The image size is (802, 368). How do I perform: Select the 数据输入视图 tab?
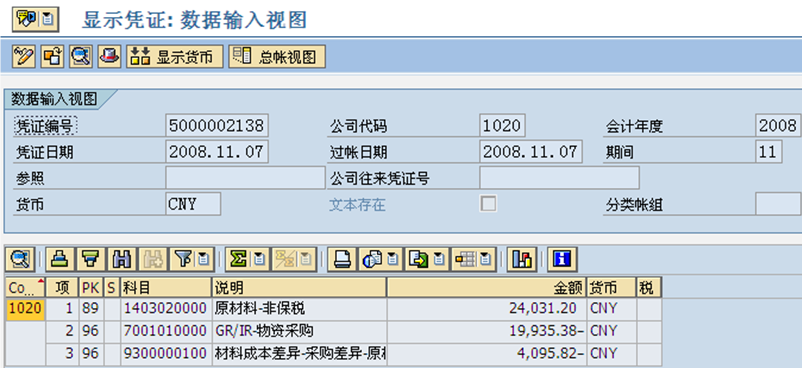coord(55,99)
